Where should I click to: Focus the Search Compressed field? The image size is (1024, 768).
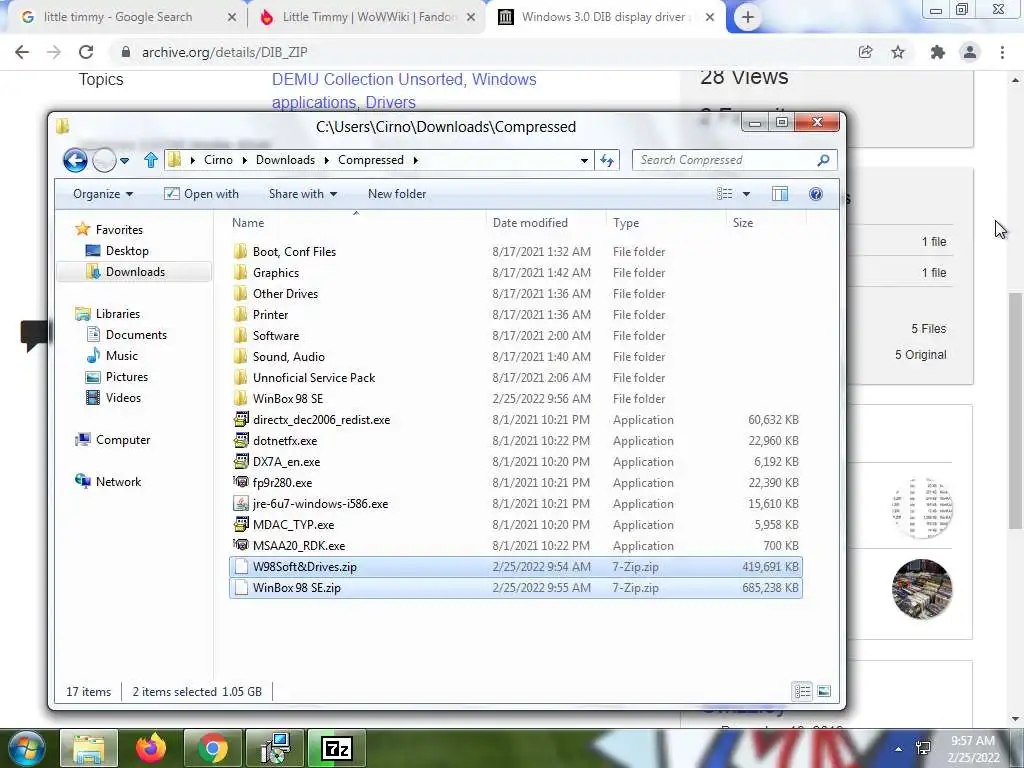point(734,160)
